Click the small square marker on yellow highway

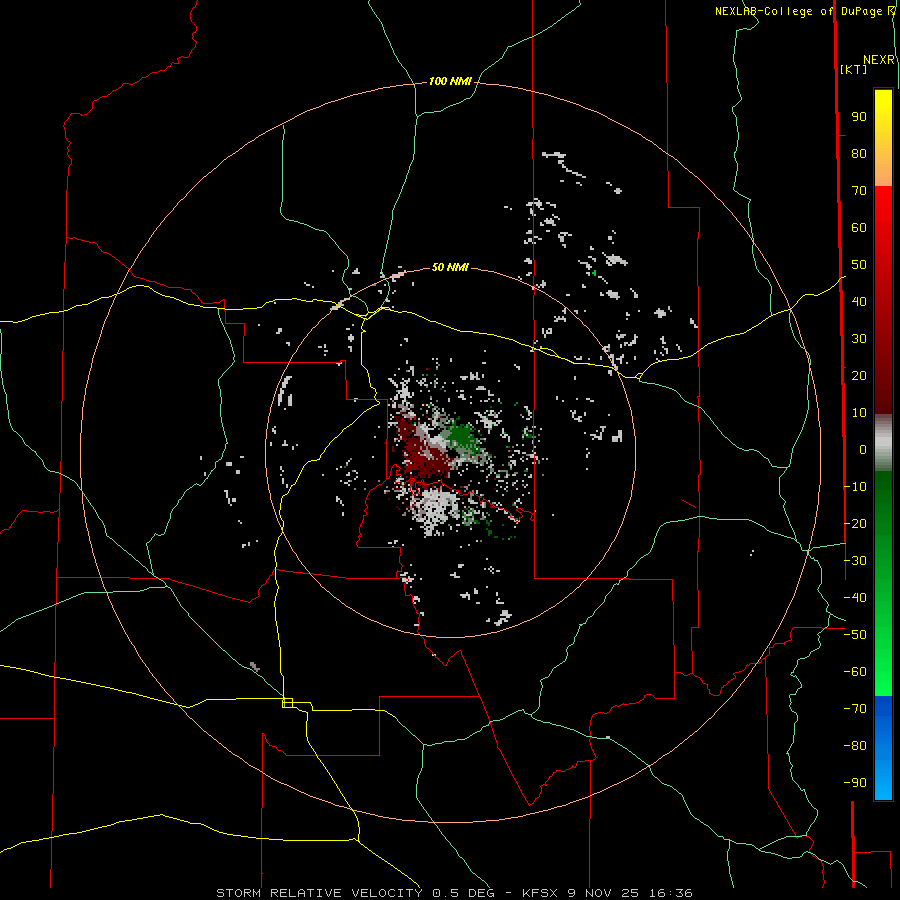click(x=288, y=703)
